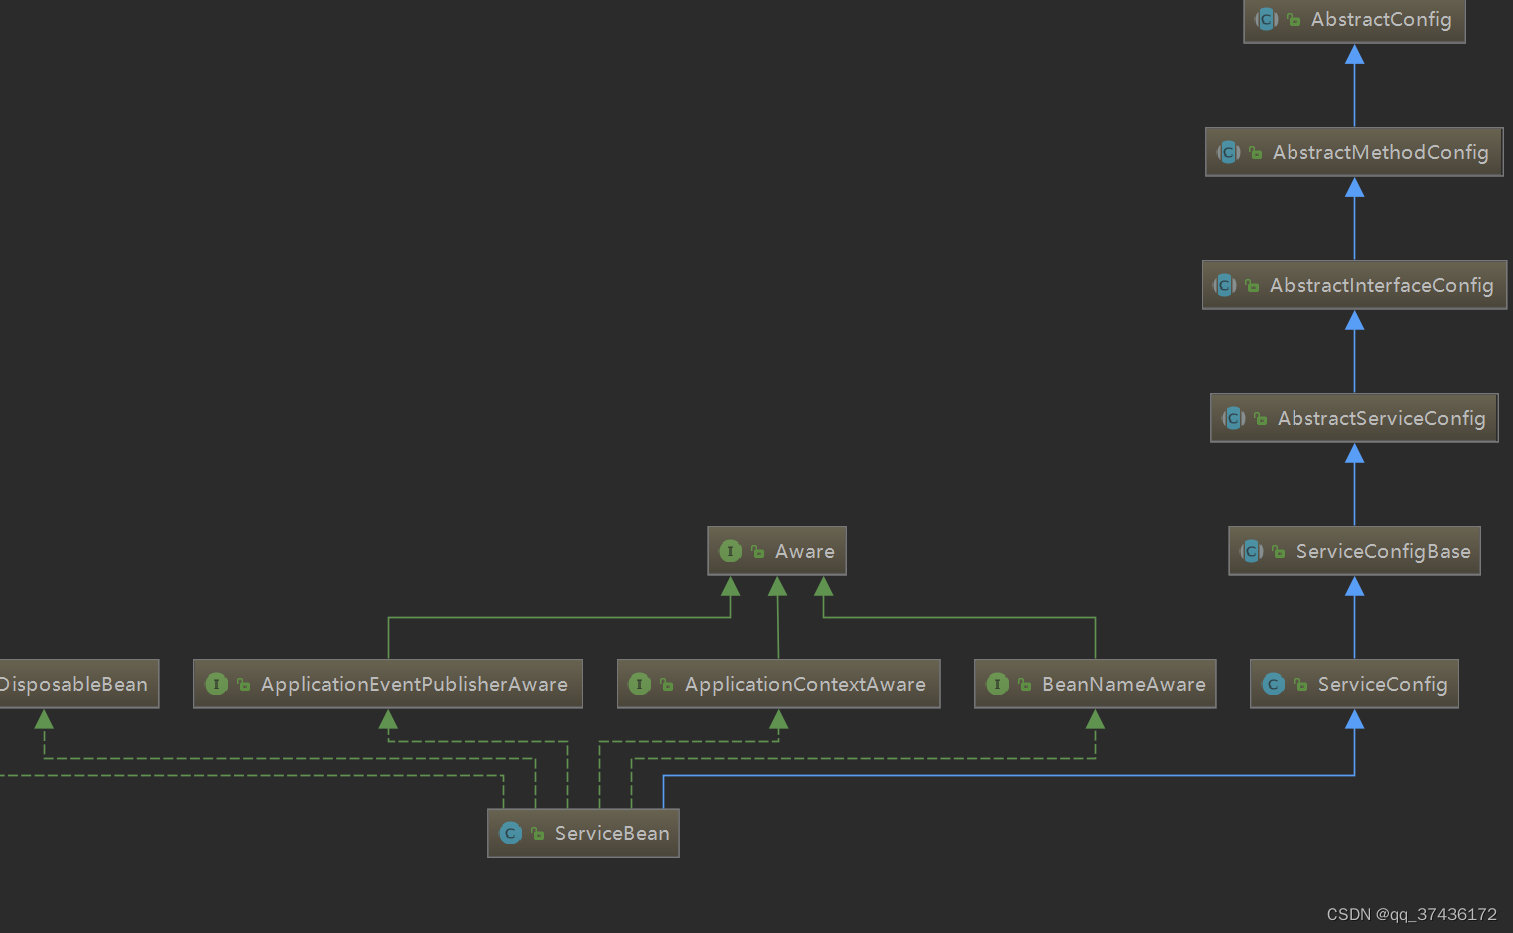Click the BeanNameAware text label
This screenshot has width=1513, height=933.
(x=1124, y=684)
